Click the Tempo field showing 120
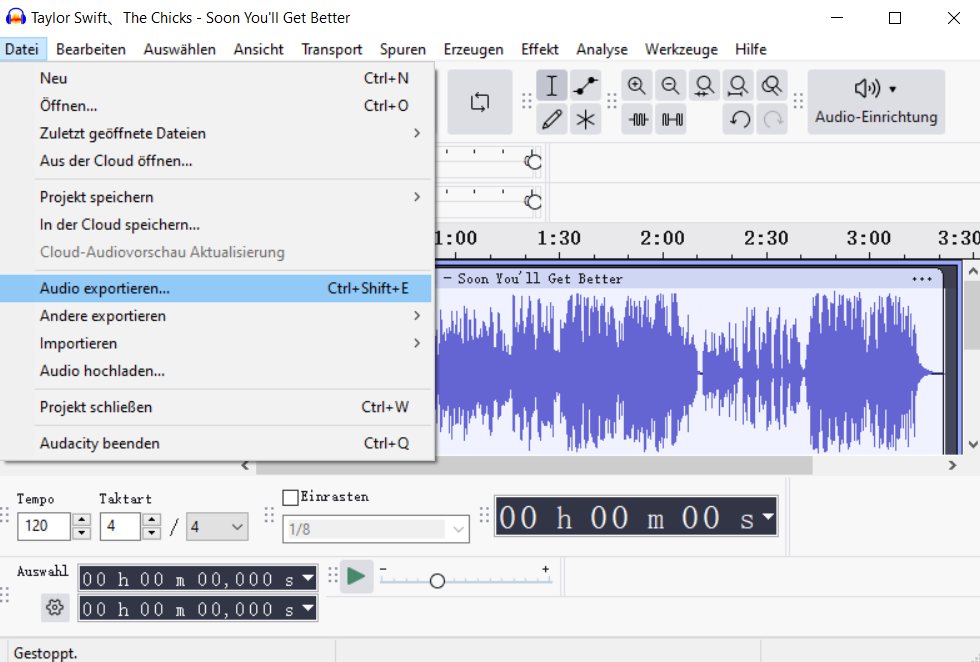 click(x=44, y=526)
